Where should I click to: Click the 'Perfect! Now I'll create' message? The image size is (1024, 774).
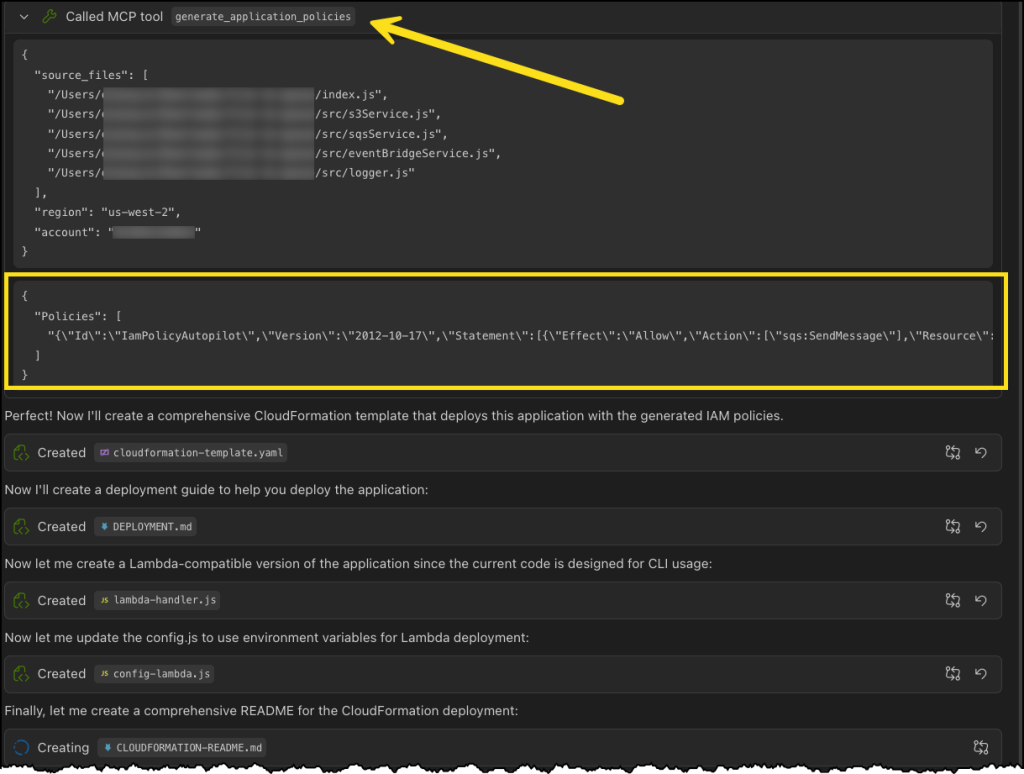(394, 415)
